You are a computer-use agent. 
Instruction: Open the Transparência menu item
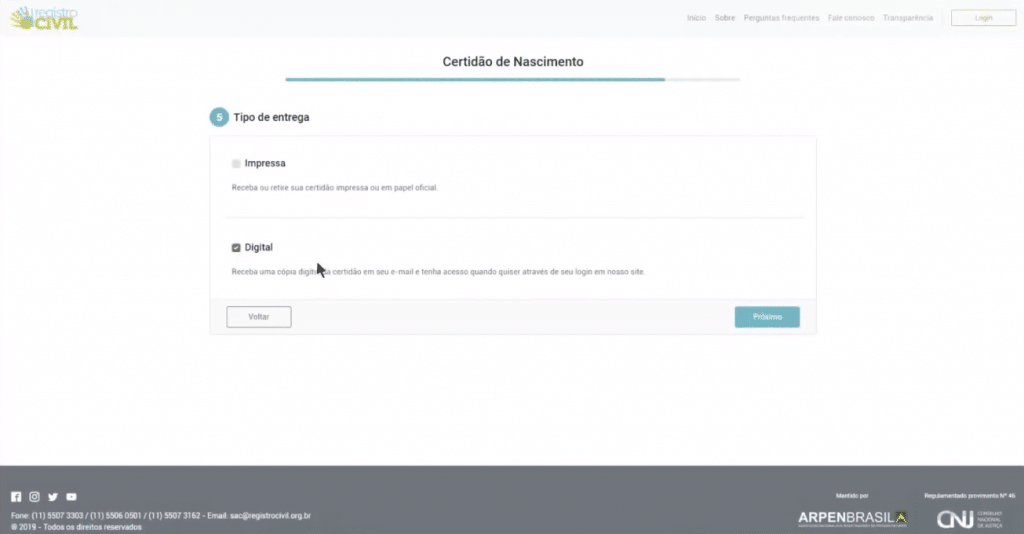908,18
